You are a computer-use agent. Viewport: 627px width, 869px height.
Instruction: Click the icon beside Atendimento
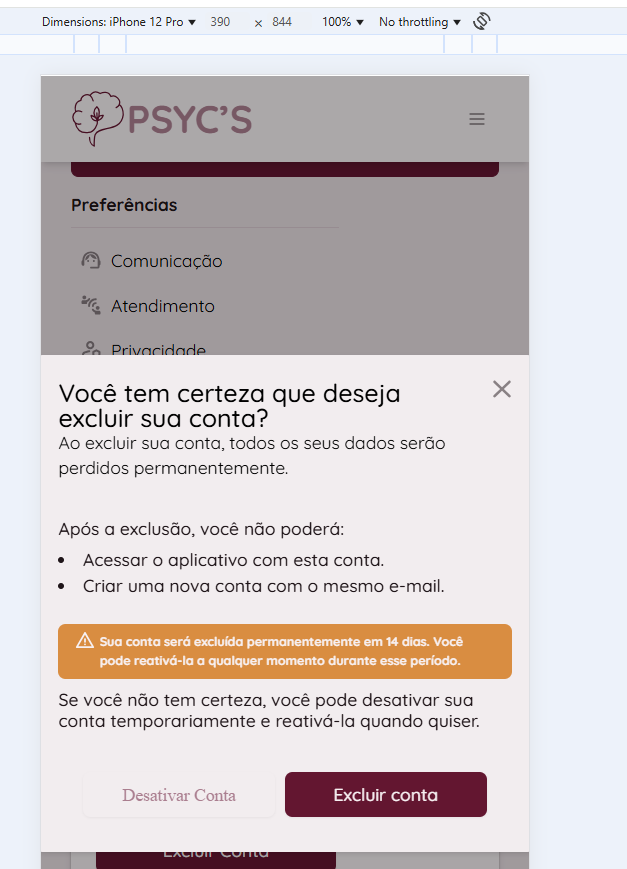pyautogui.click(x=91, y=305)
